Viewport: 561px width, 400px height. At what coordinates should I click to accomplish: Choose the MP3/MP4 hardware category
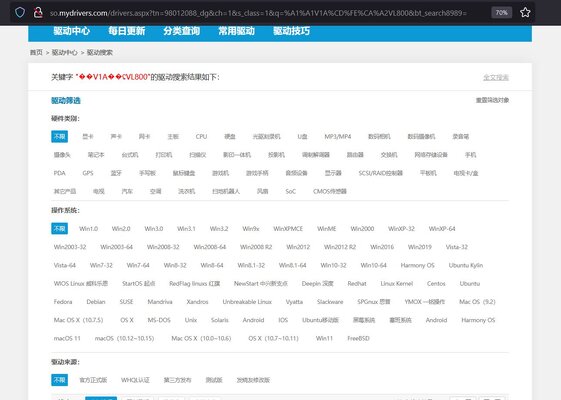click(338, 136)
